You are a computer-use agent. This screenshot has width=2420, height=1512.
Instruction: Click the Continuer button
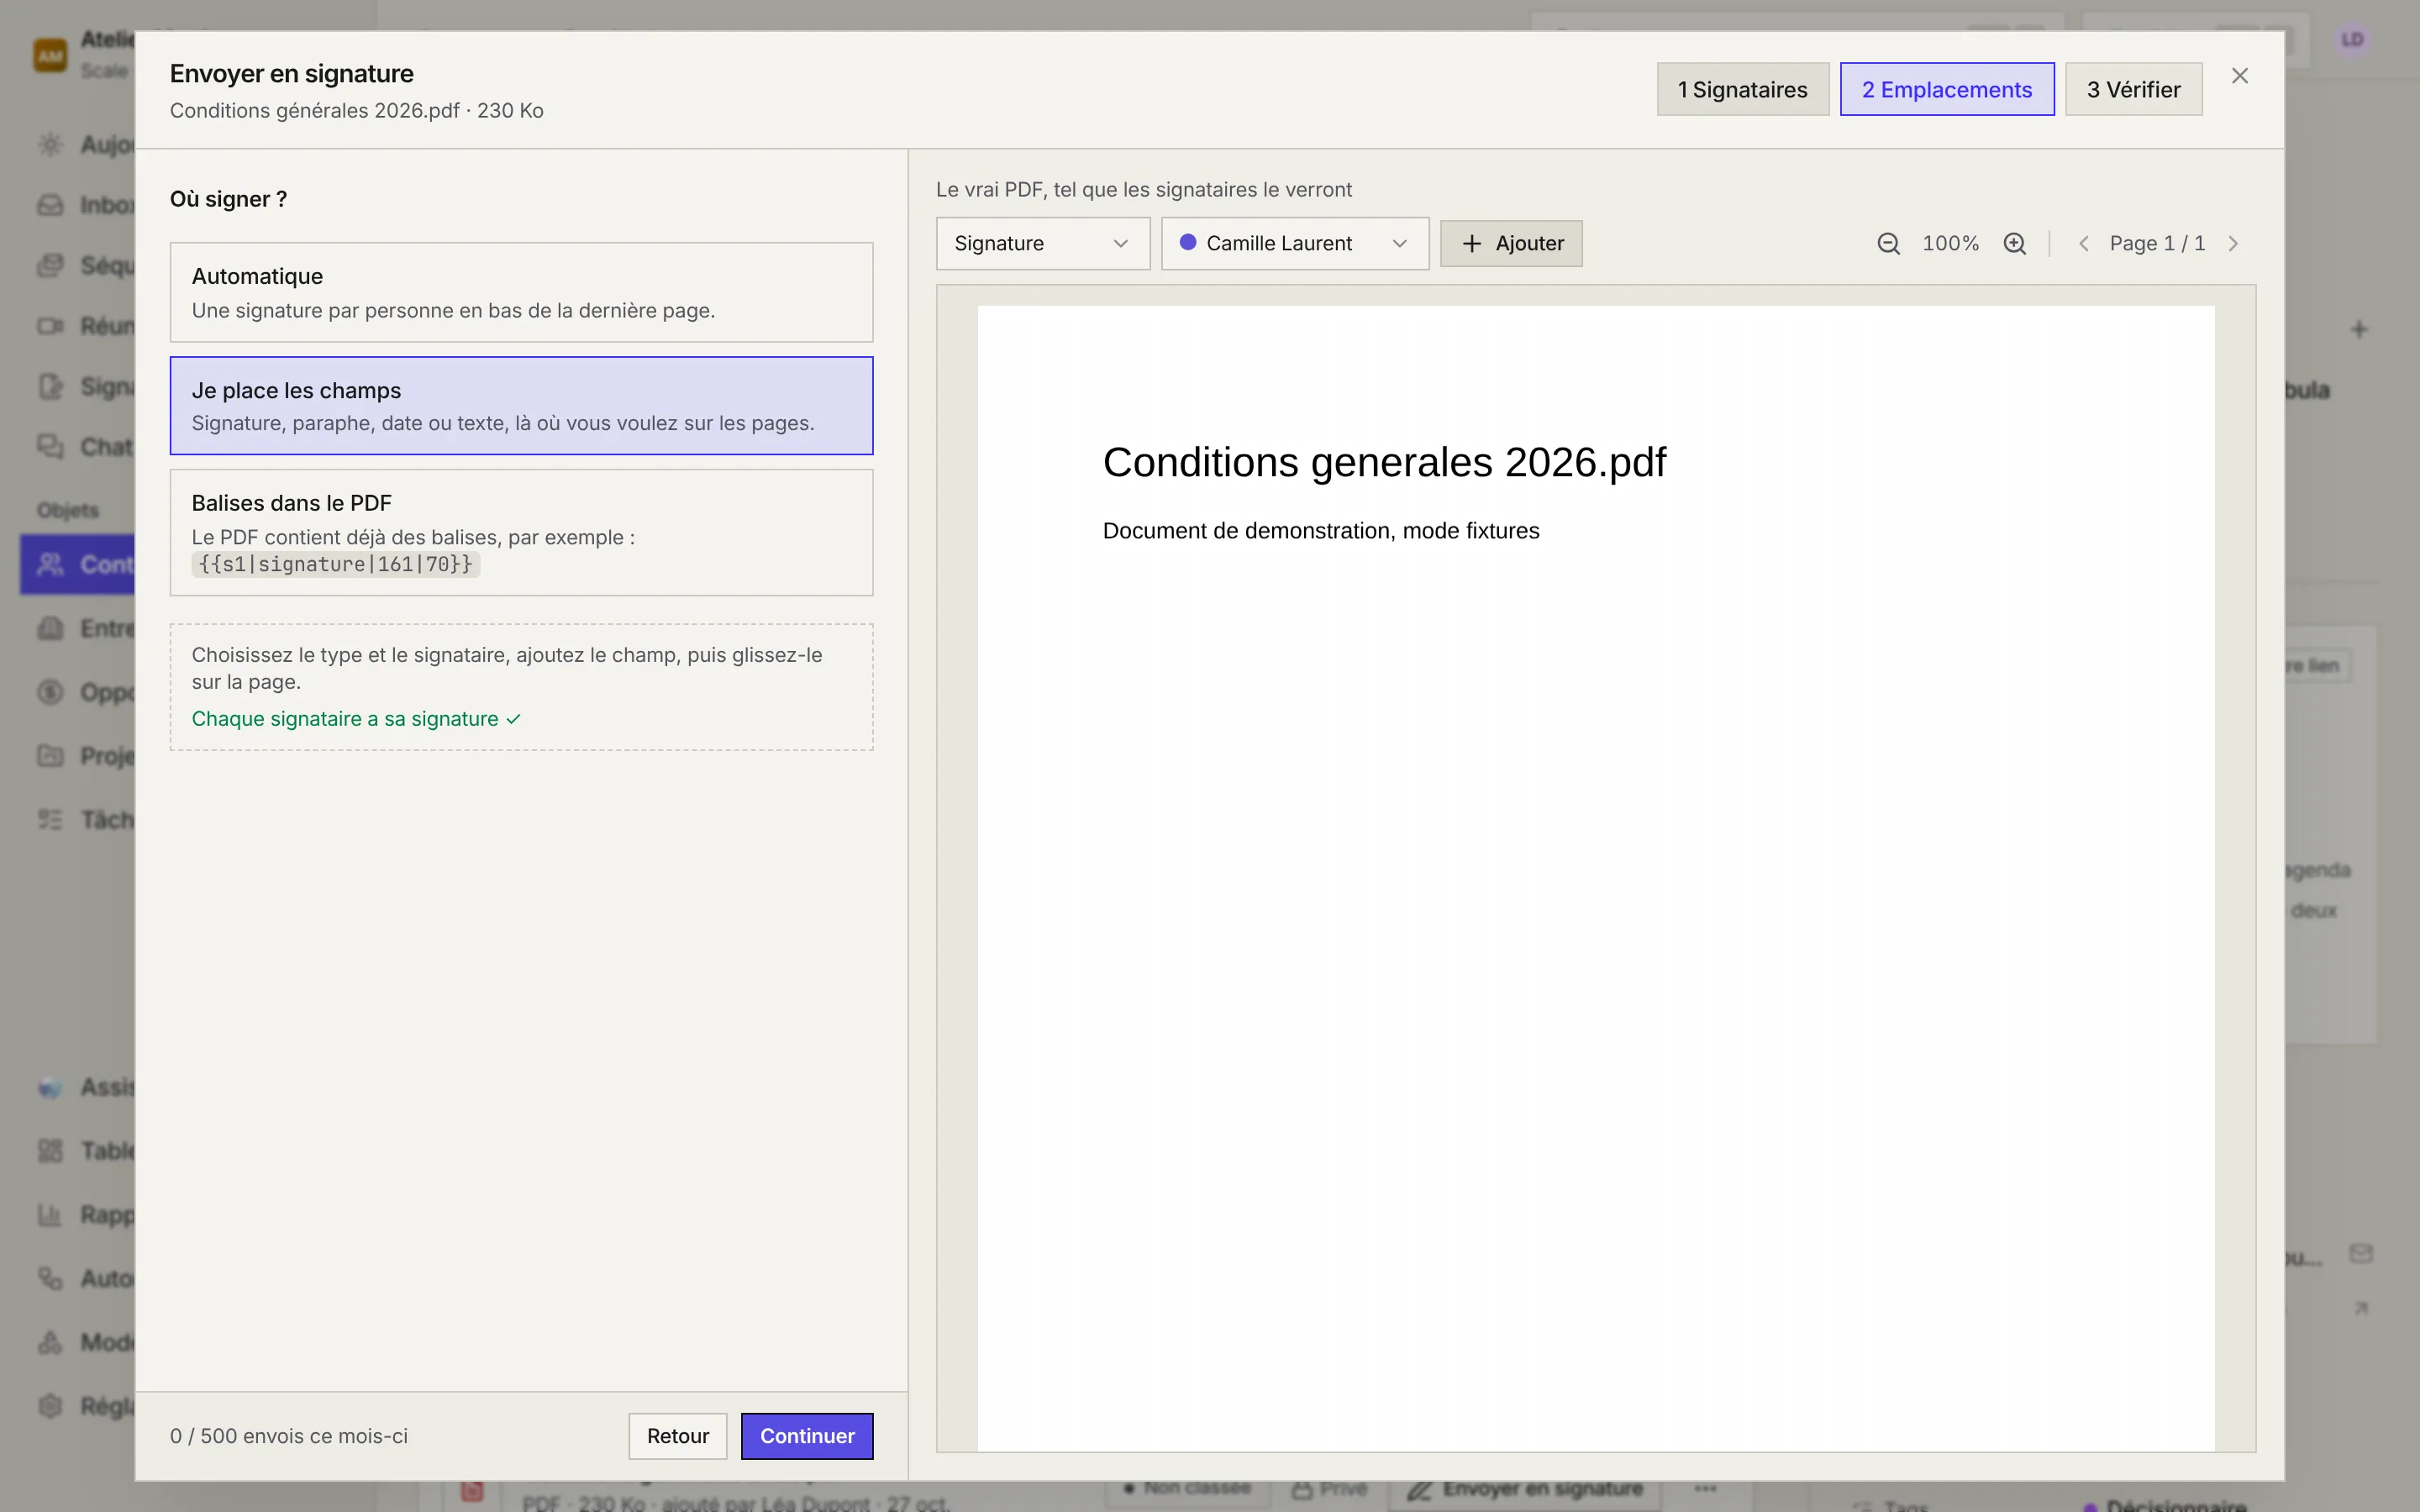807,1435
